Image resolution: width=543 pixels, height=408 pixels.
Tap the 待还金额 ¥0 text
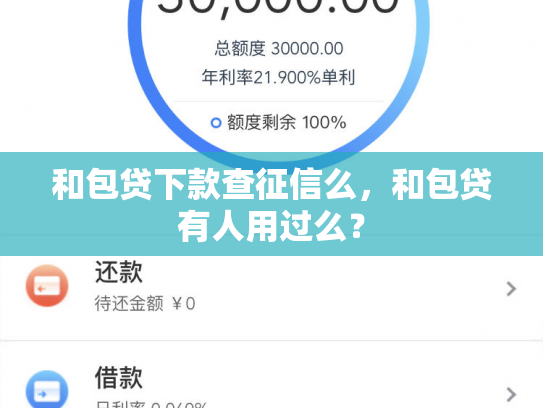point(145,304)
